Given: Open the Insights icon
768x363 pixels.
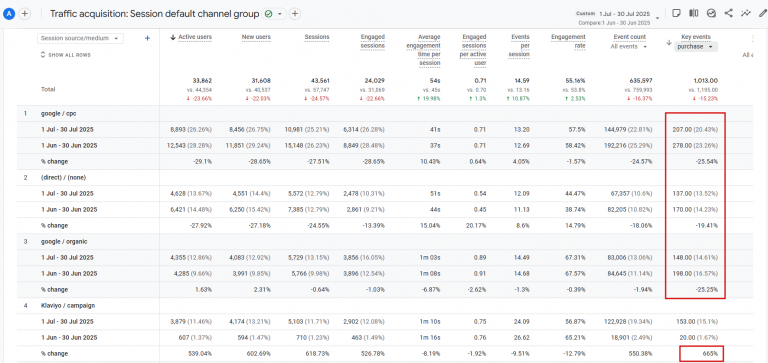Looking at the screenshot, I should click(711, 13).
